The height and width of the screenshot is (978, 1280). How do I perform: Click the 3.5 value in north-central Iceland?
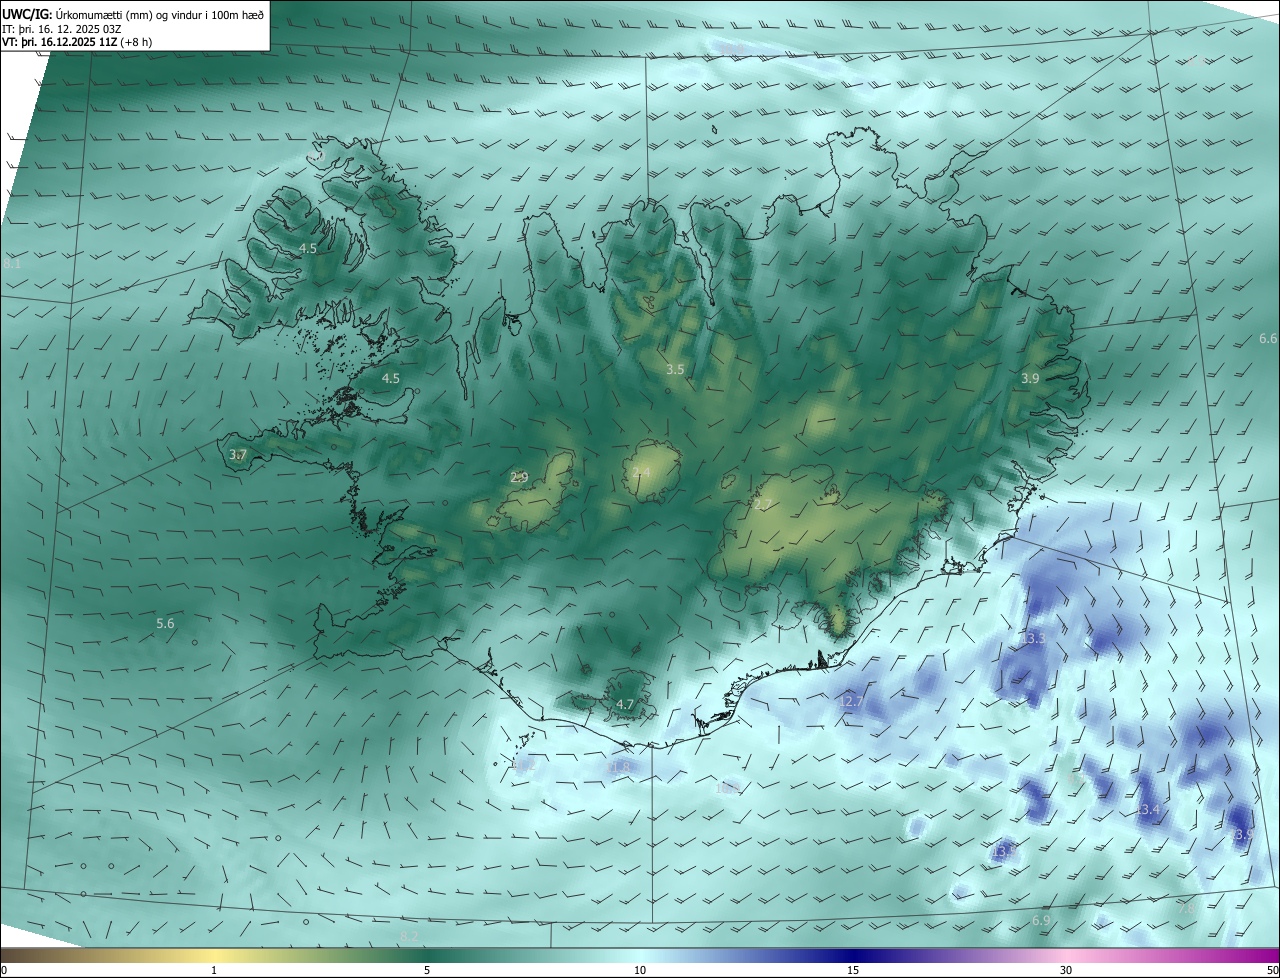click(x=675, y=370)
